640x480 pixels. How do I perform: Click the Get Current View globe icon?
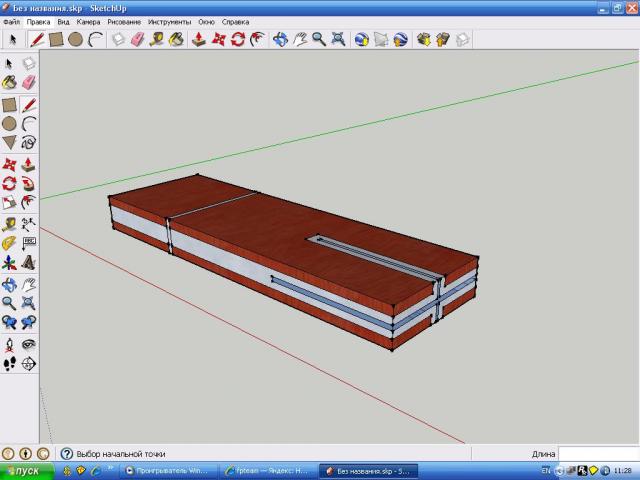pyautogui.click(x=362, y=40)
